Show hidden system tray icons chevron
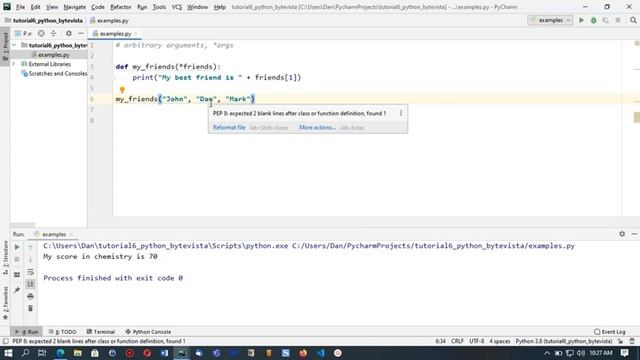Image resolution: width=640 pixels, height=360 pixels. 547,353
